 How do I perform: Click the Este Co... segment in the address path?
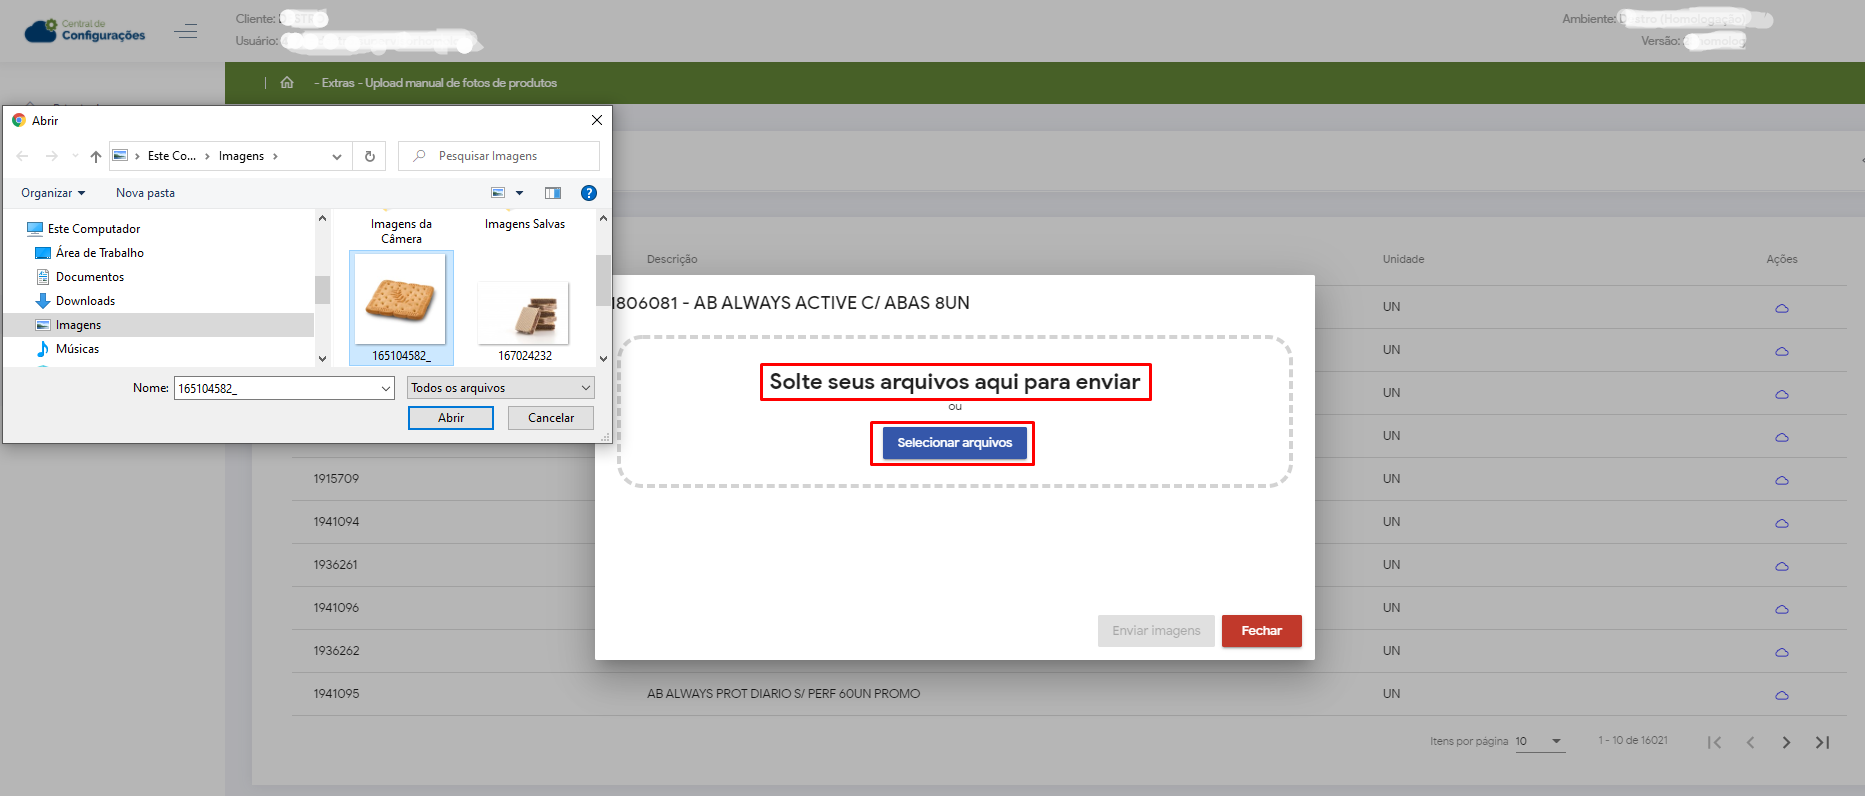(172, 156)
